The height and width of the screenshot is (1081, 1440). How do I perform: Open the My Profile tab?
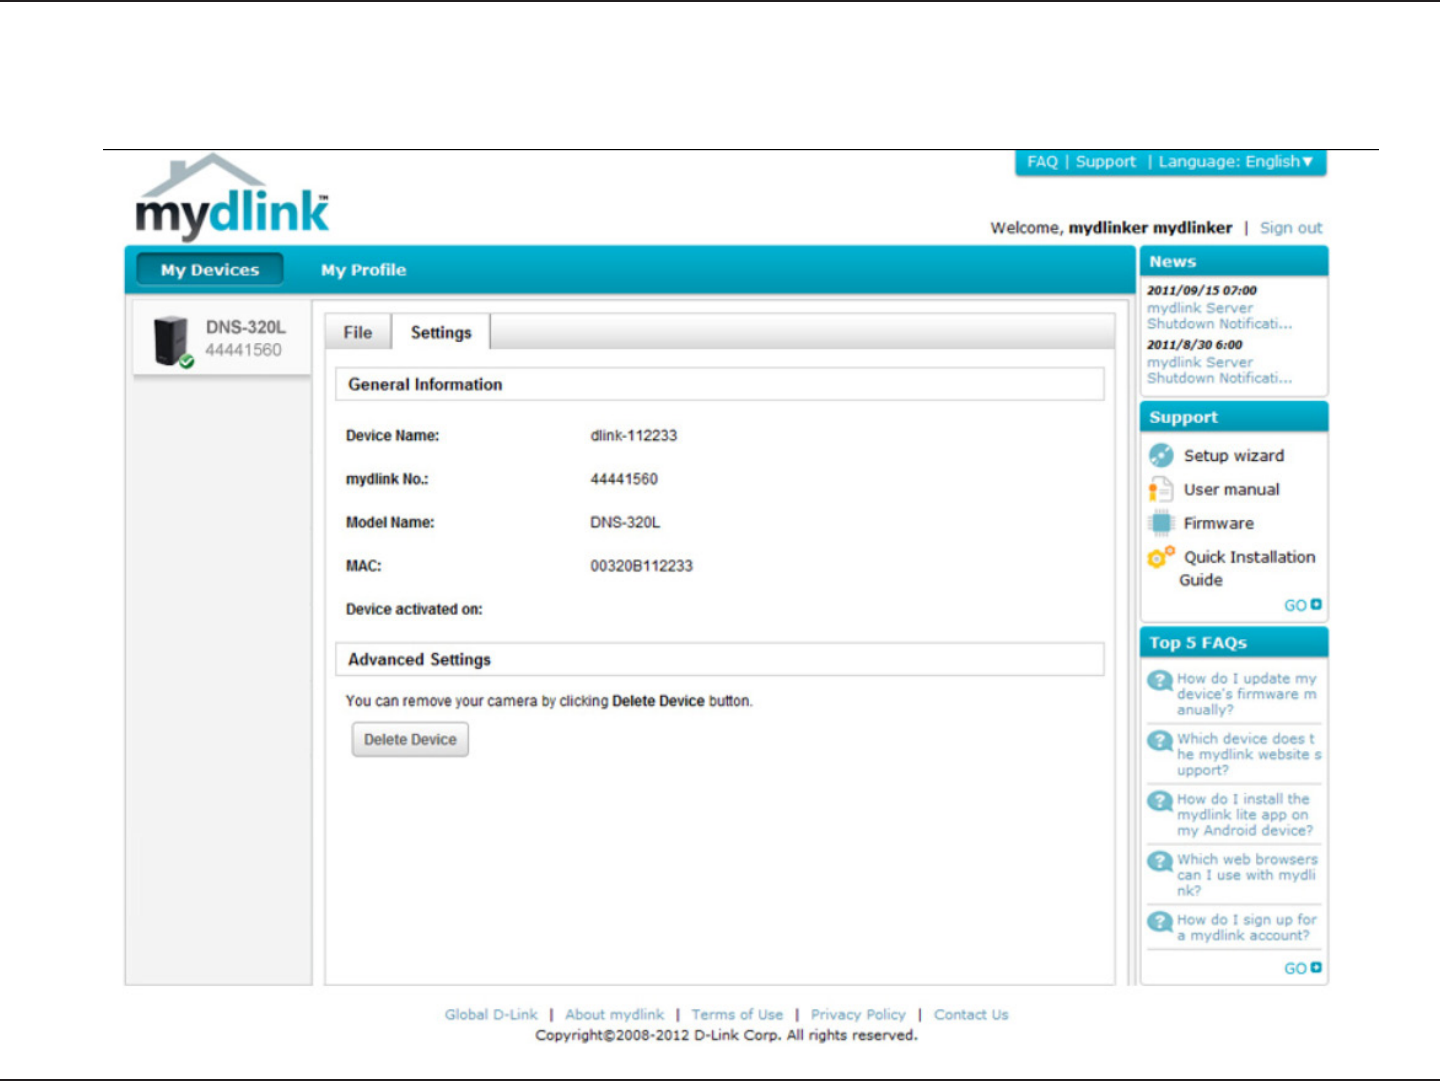tap(363, 270)
